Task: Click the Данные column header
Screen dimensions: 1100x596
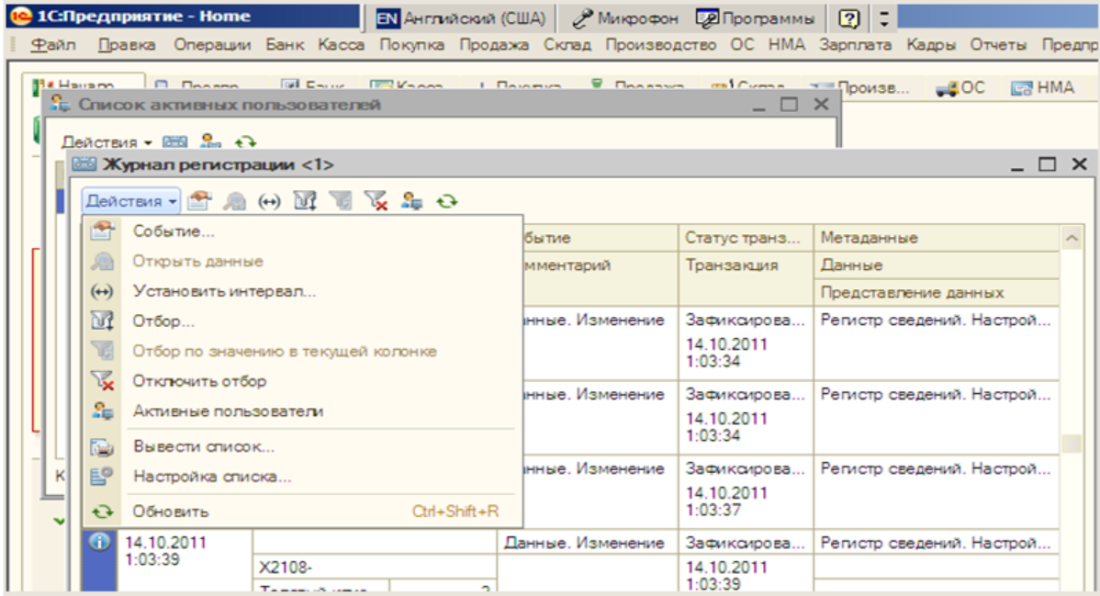Action: tap(936, 266)
